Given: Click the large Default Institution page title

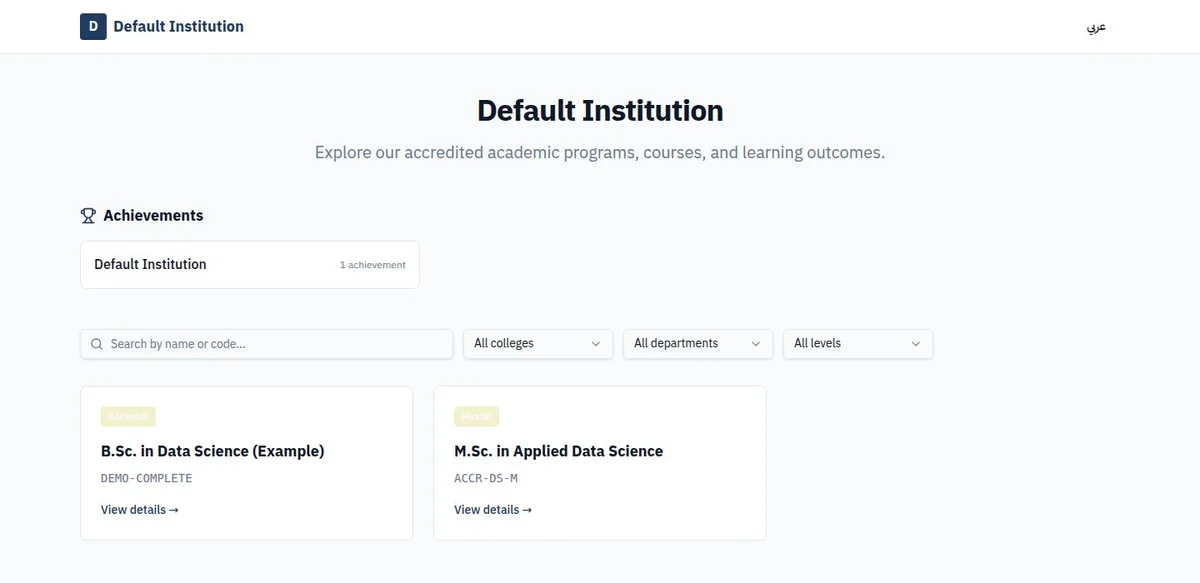Looking at the screenshot, I should [600, 110].
